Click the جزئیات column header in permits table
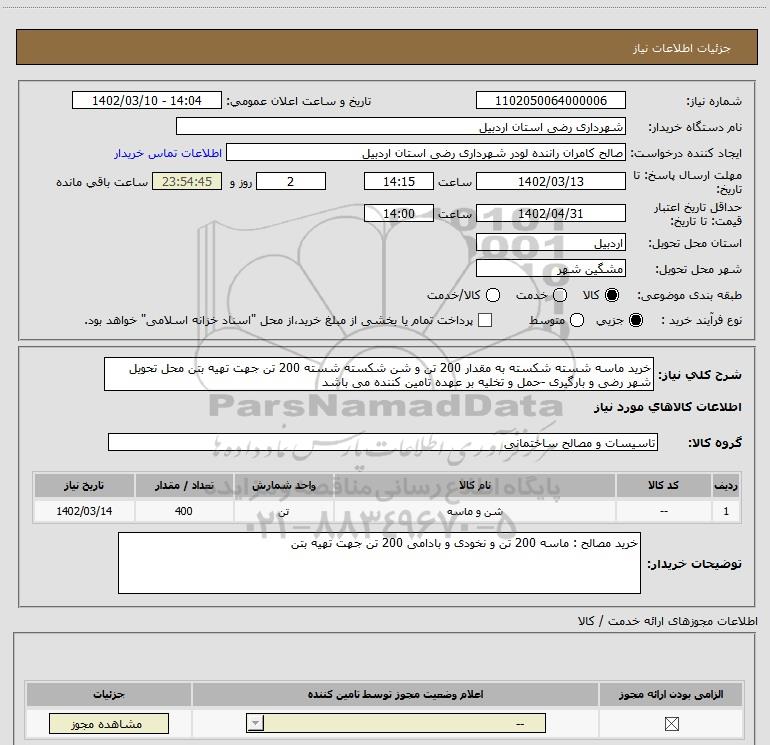The image size is (770, 745). coord(109,694)
